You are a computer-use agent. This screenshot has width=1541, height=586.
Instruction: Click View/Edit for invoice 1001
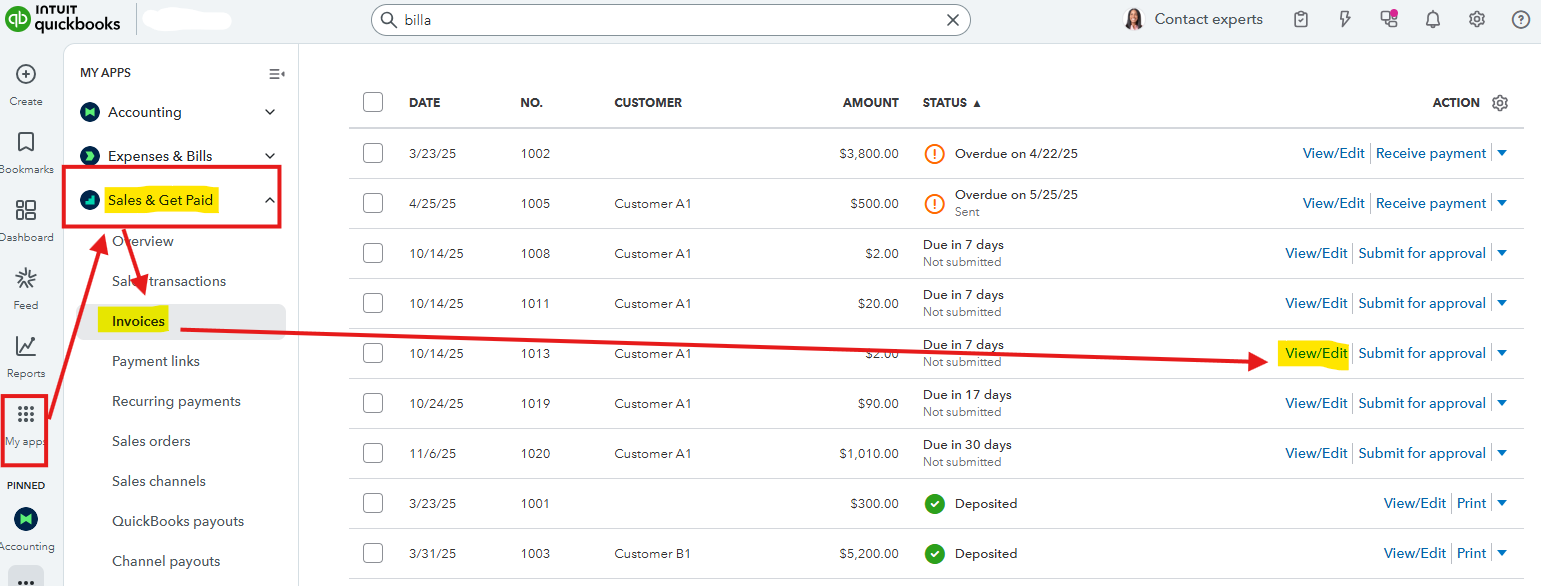[x=1414, y=503]
